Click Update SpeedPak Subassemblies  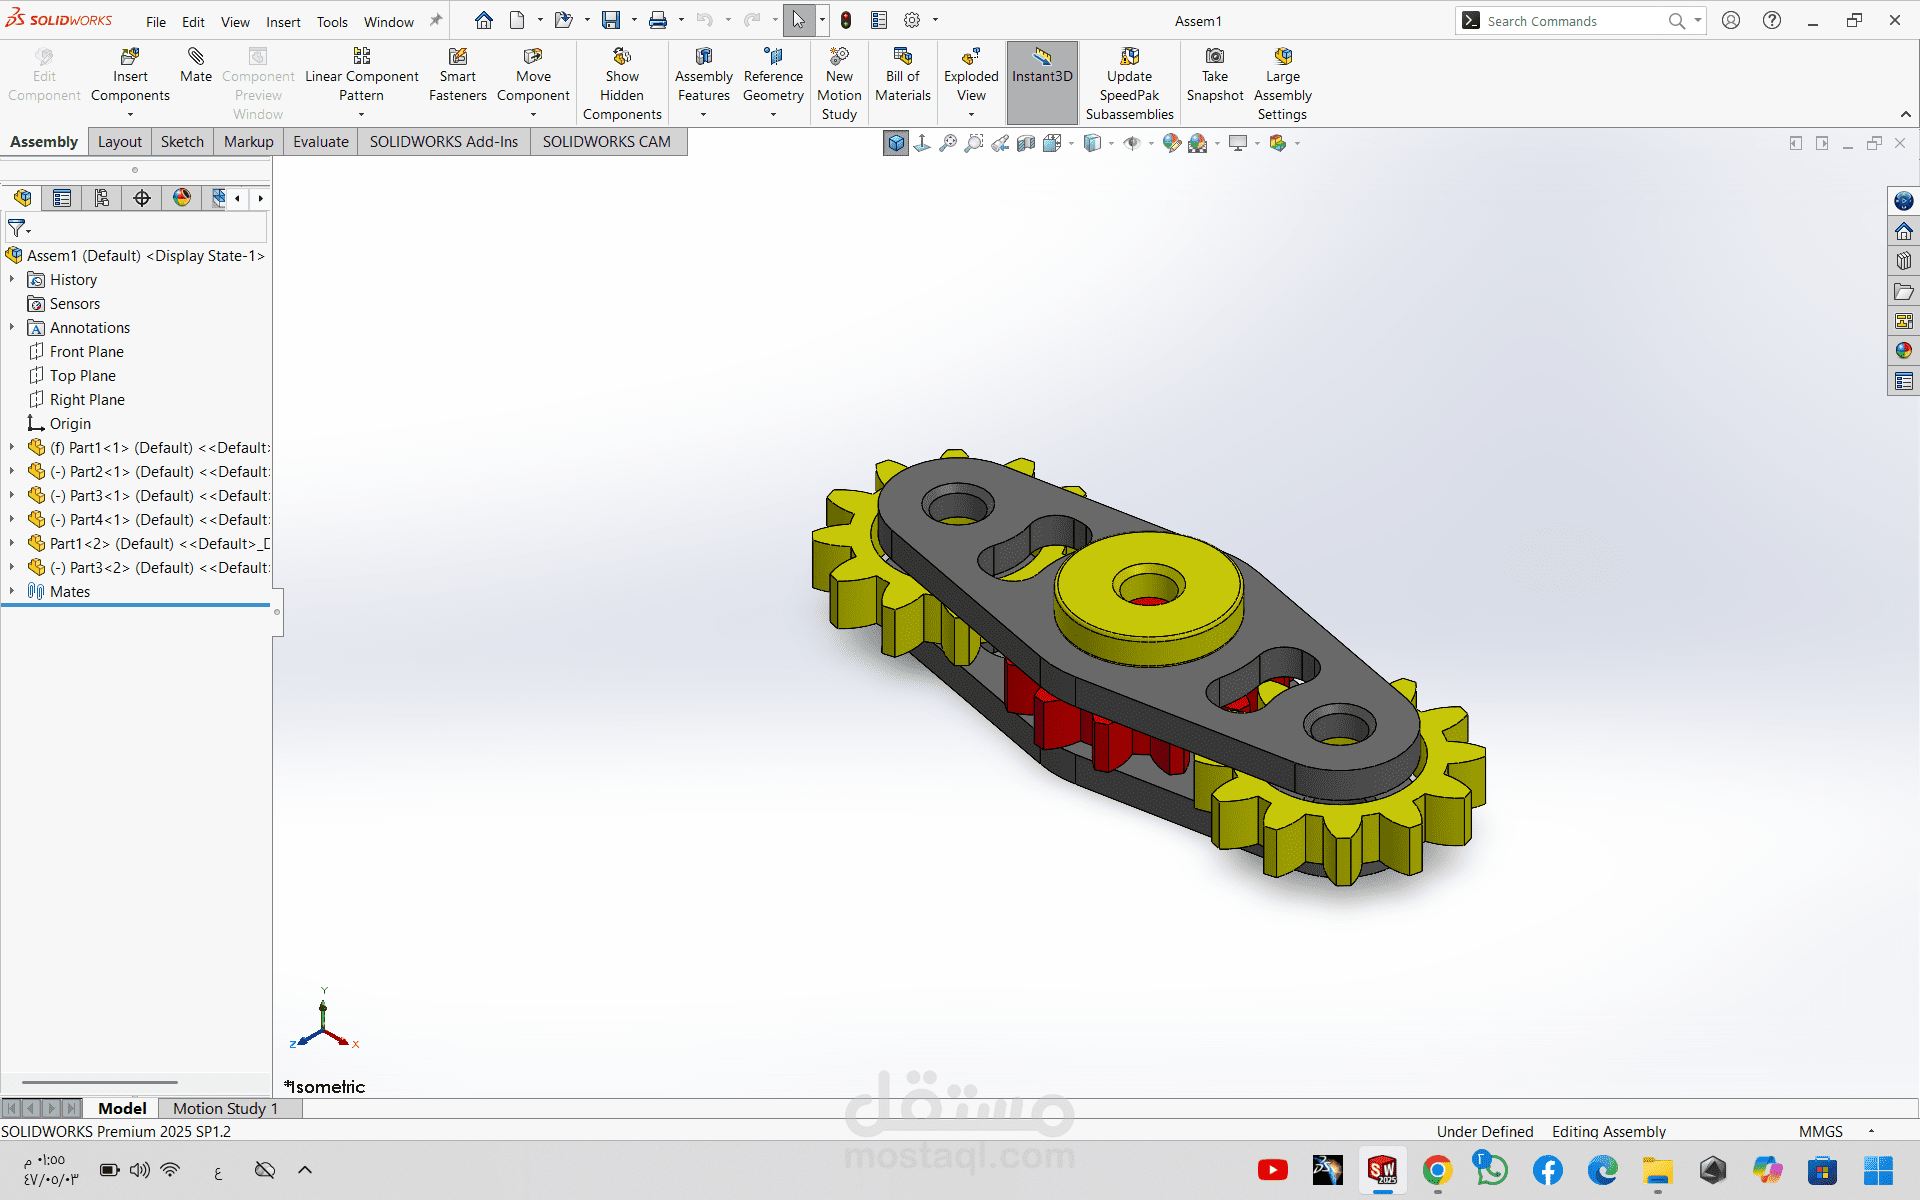(1130, 85)
